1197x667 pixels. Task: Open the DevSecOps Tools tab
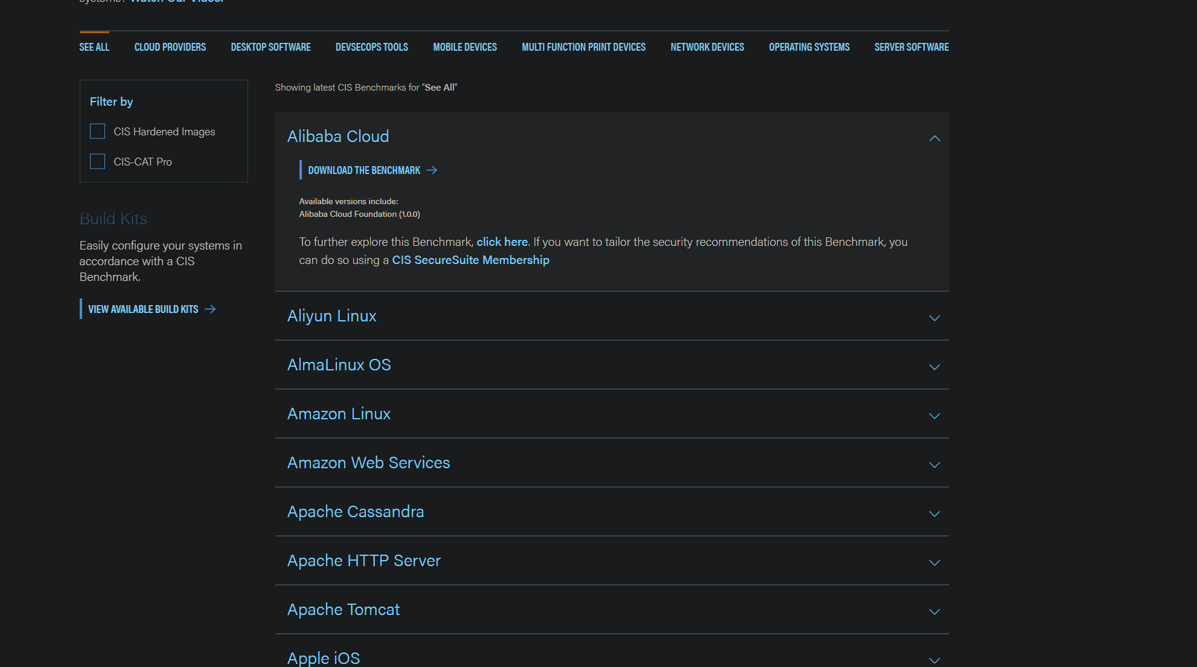tap(372, 47)
